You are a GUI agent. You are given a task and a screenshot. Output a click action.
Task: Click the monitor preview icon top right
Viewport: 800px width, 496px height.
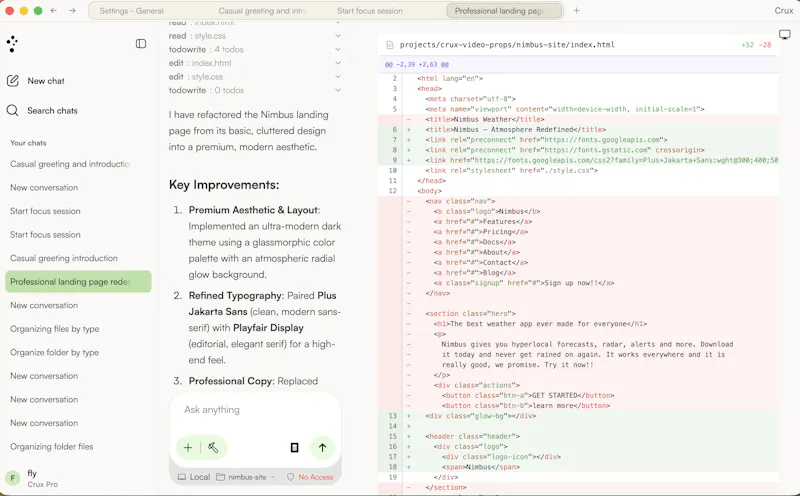785,35
